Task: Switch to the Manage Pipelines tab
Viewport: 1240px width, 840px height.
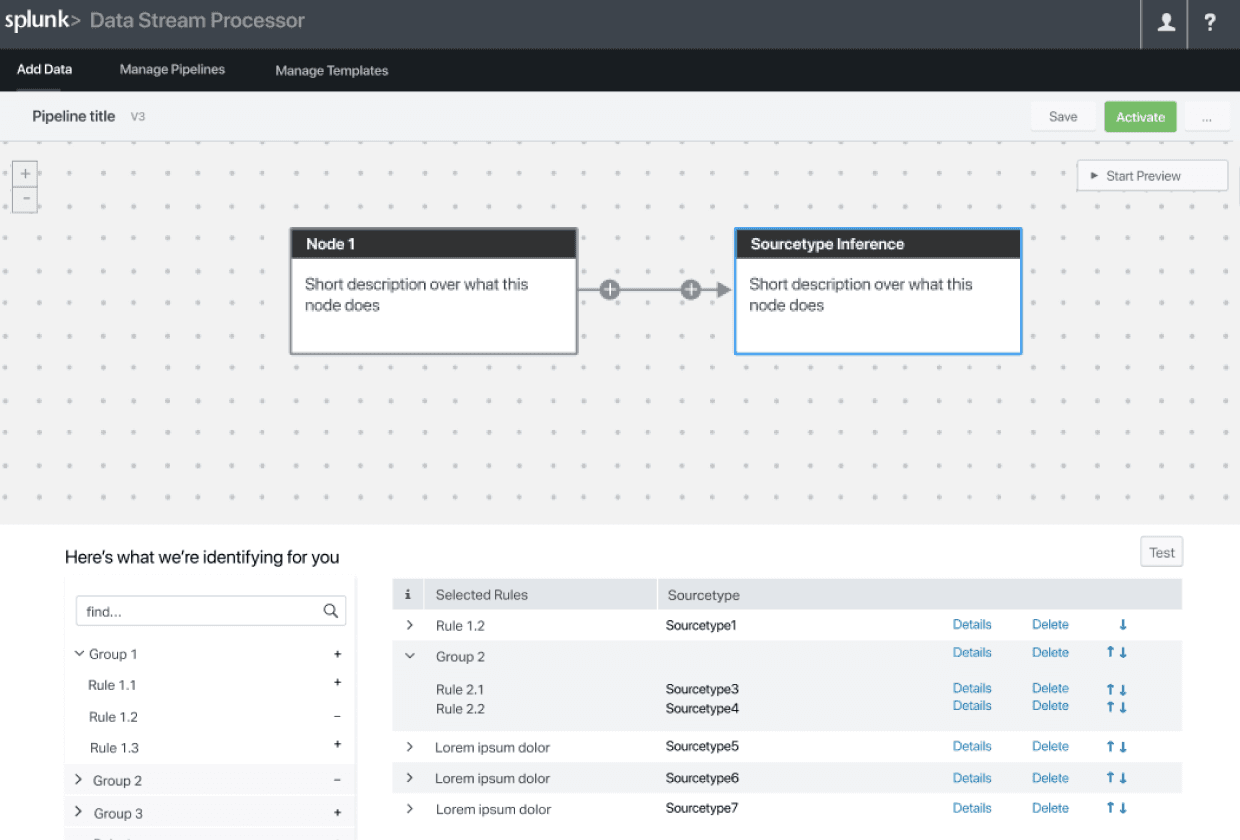Action: (x=172, y=70)
